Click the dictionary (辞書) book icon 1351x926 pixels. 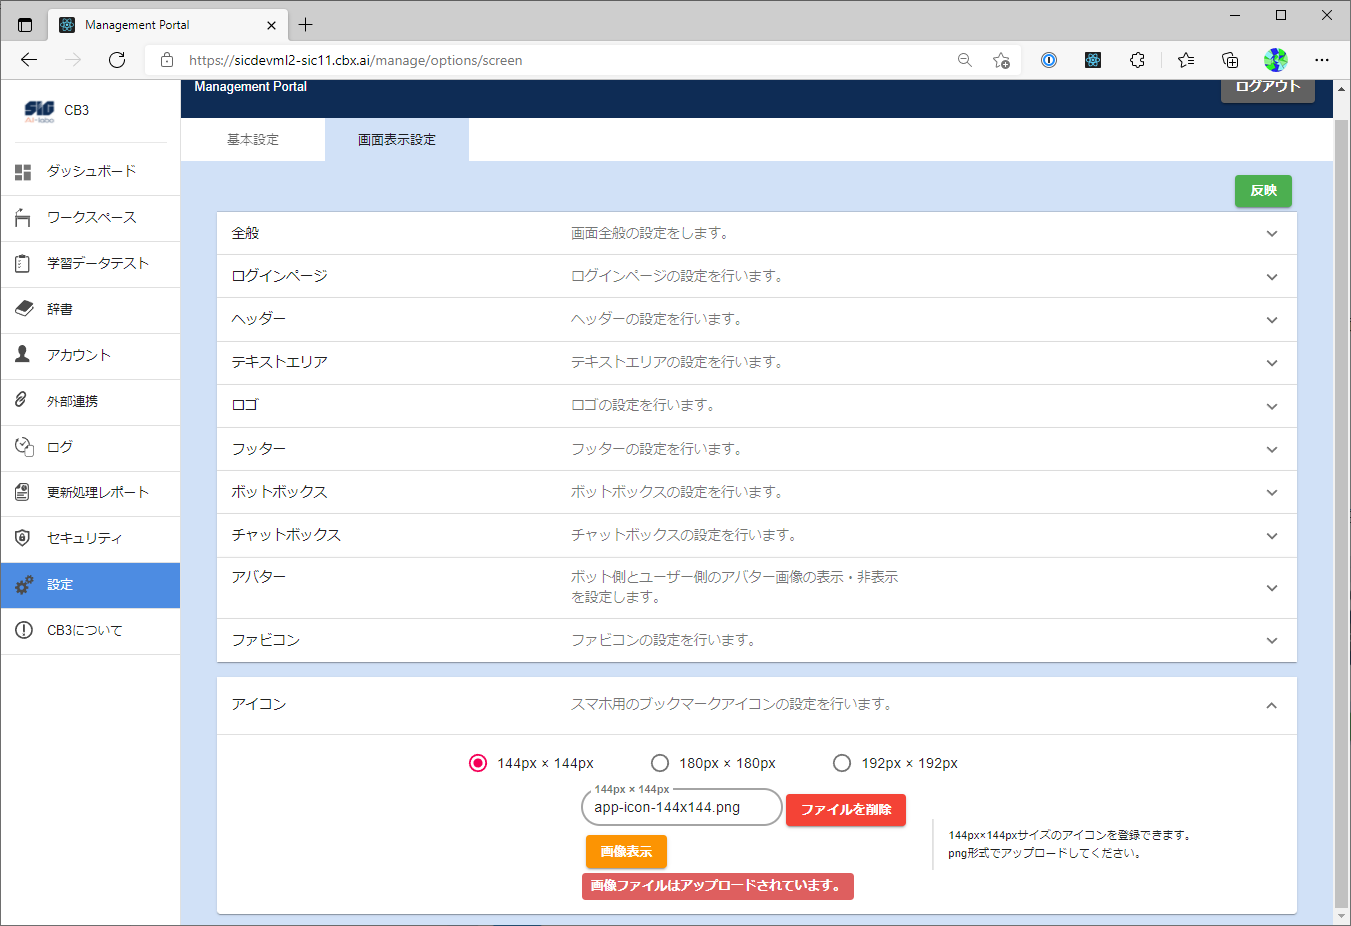pyautogui.click(x=23, y=309)
